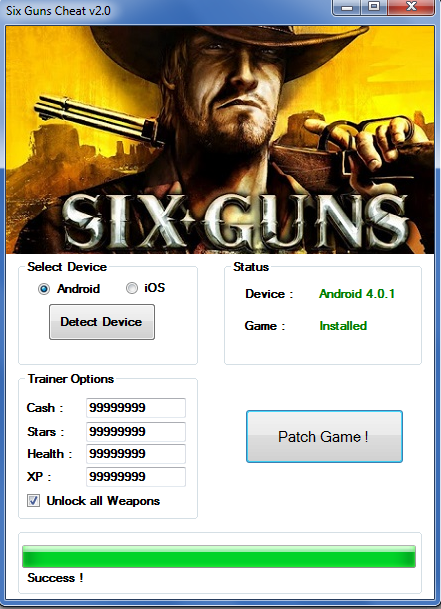The image size is (441, 609).
Task: Click the green progress bar
Action: [219, 556]
